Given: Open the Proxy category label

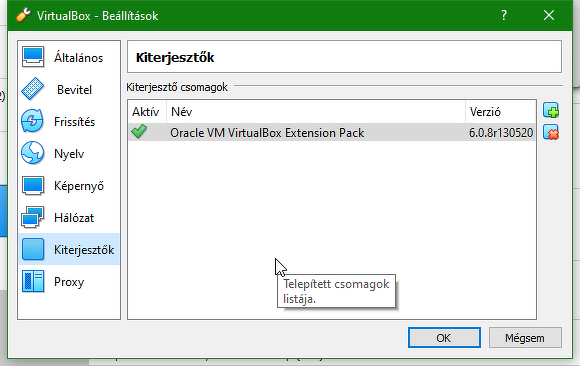Looking at the screenshot, I should pyautogui.click(x=69, y=282).
